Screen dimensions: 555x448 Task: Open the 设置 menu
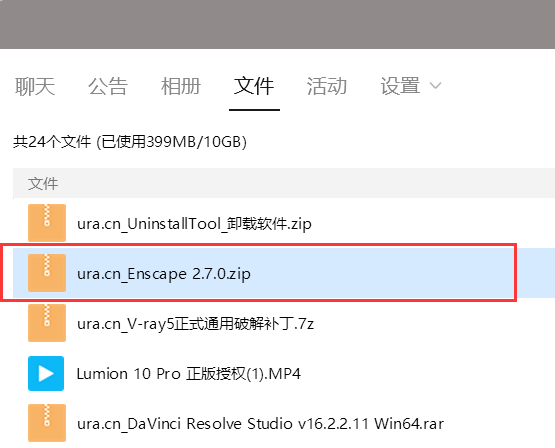coord(400,86)
